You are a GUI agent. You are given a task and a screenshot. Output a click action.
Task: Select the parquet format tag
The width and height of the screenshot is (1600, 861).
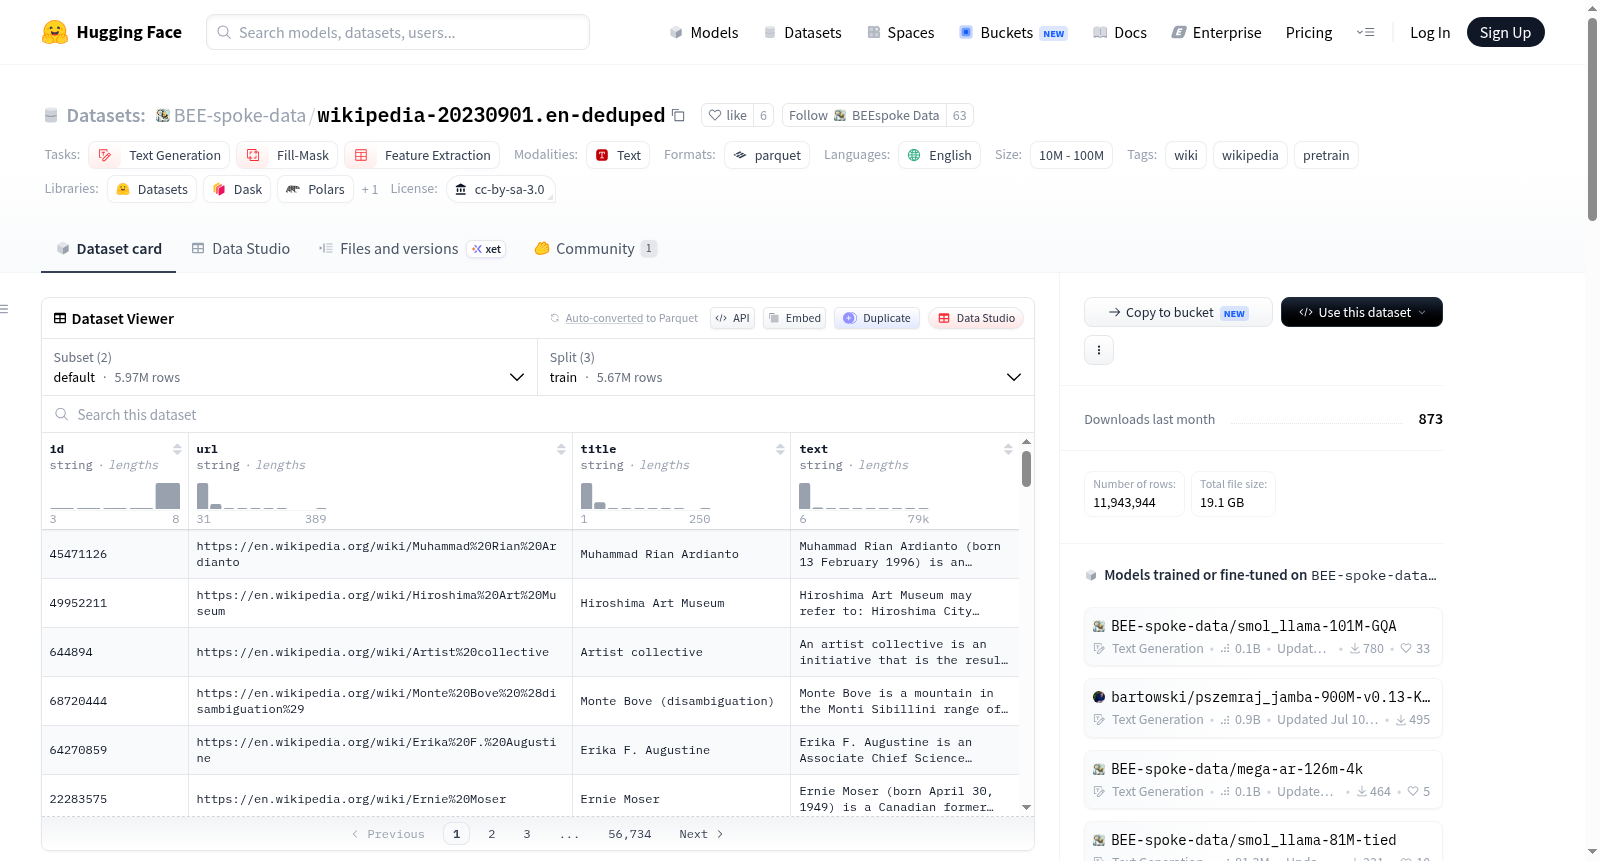coord(767,155)
